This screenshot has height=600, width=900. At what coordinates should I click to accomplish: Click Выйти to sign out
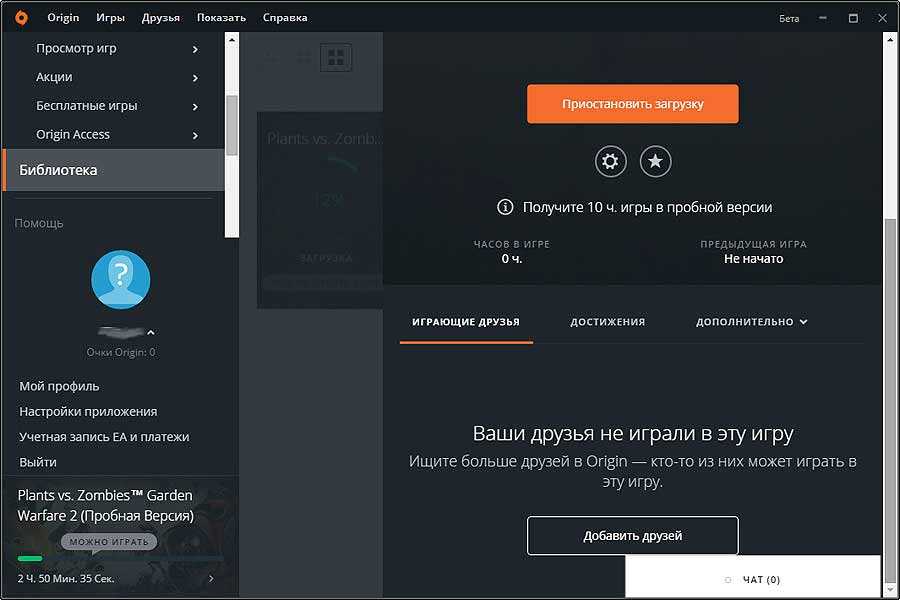point(38,462)
